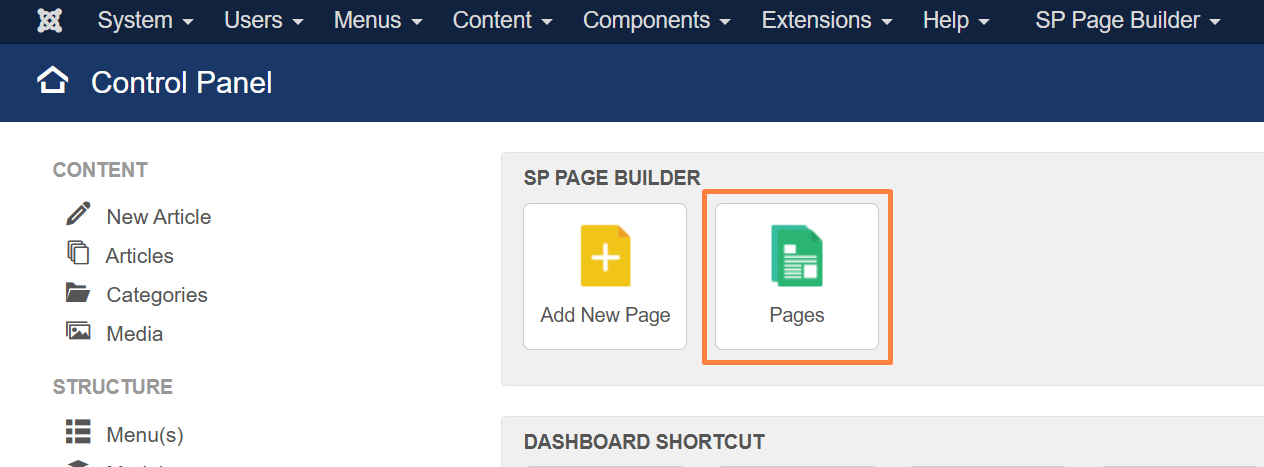Image resolution: width=1264 pixels, height=467 pixels.
Task: Open the Media sidebar link
Action: click(135, 334)
